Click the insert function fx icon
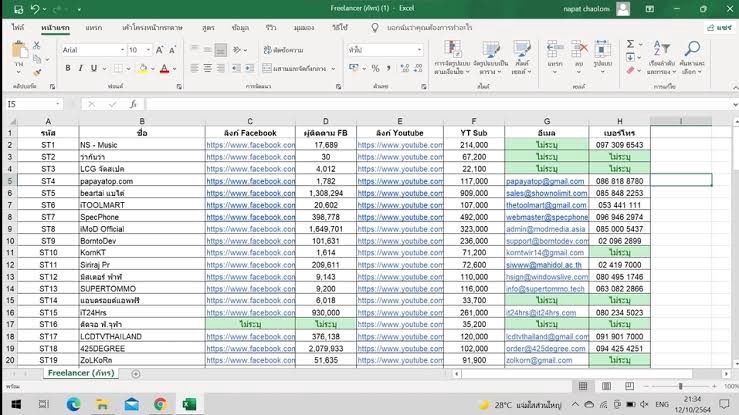739x415 pixels. (133, 104)
